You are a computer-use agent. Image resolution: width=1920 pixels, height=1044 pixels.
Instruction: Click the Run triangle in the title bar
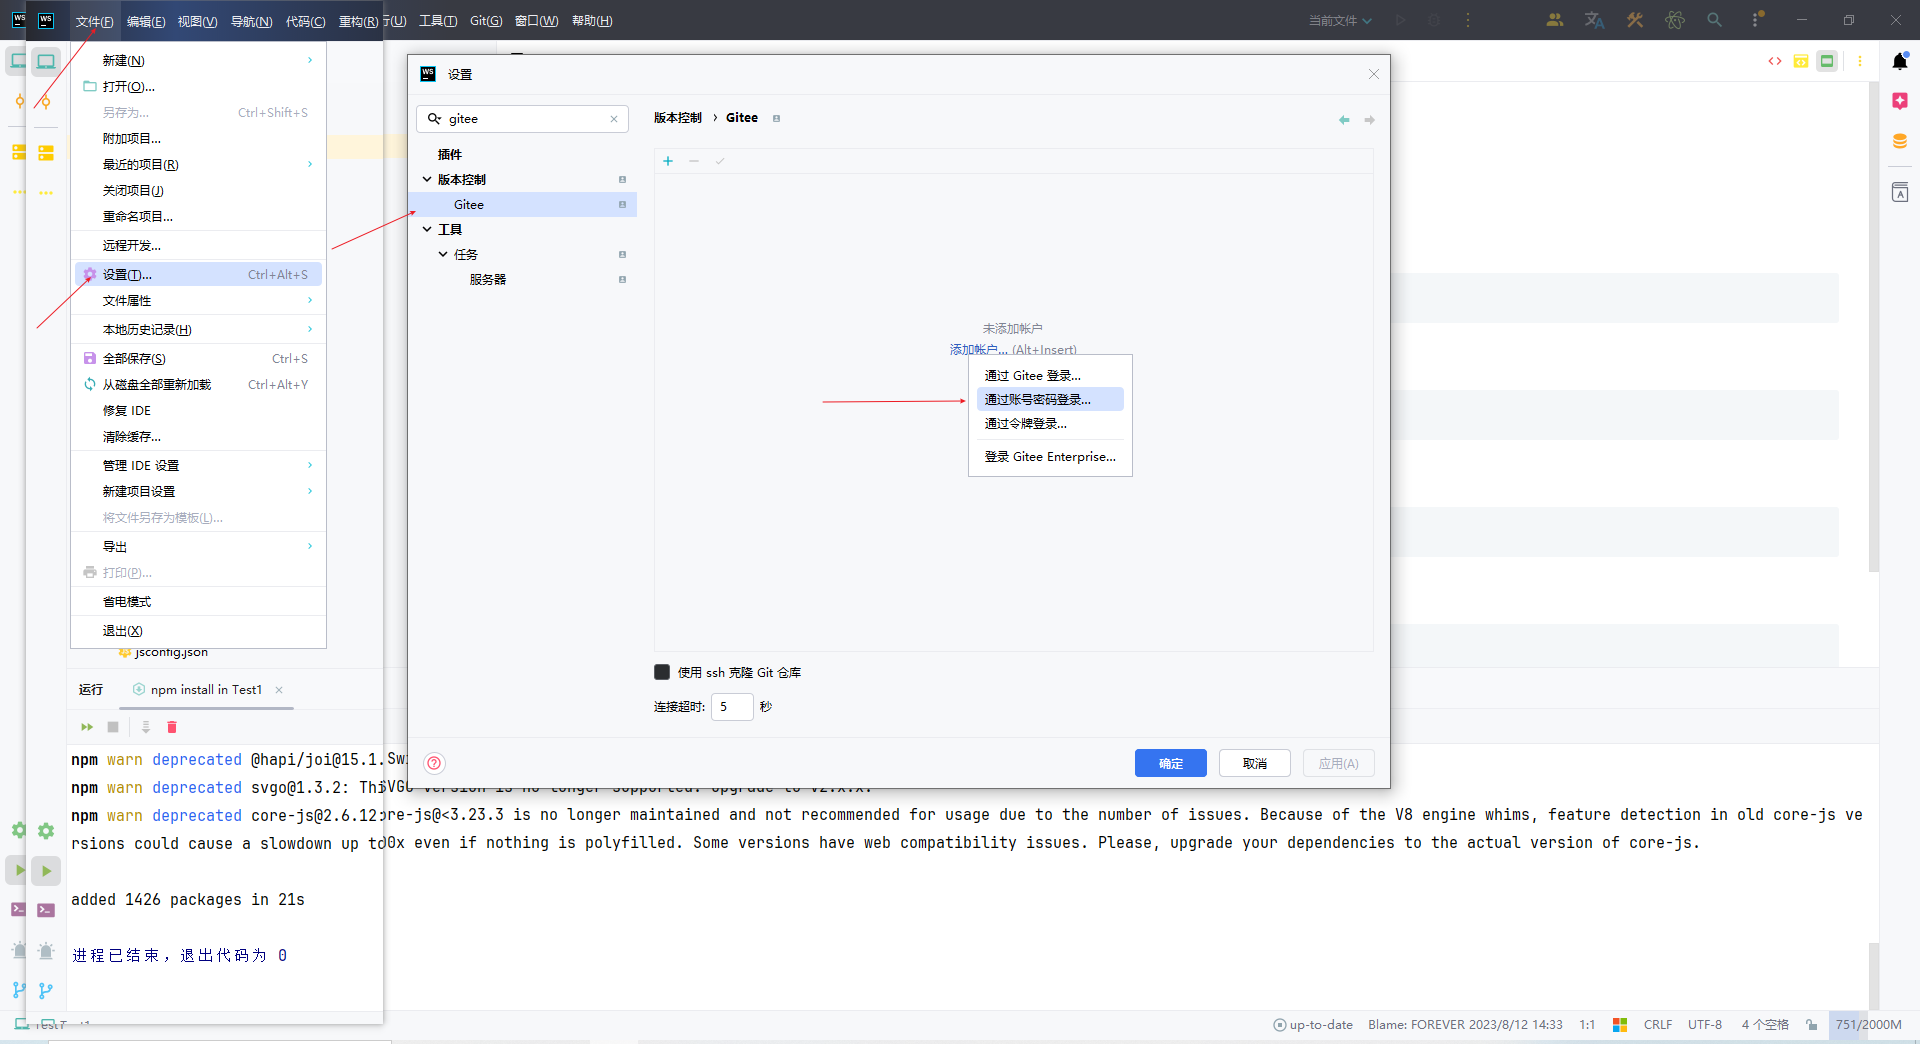1401,20
